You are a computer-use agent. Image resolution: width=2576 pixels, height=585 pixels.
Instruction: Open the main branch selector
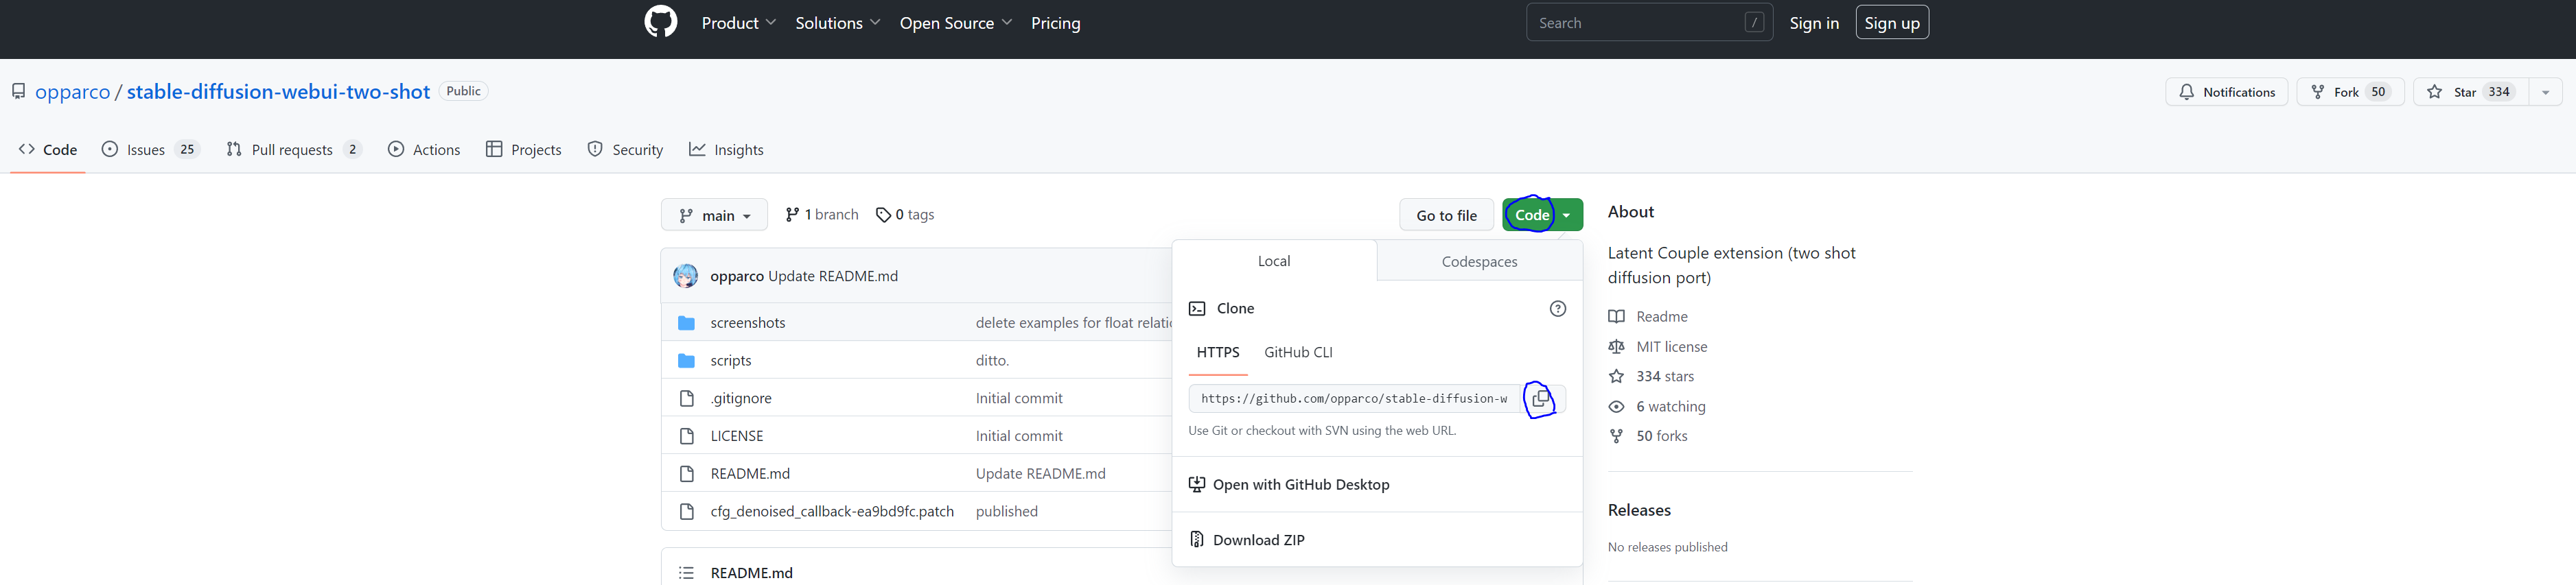[714, 215]
